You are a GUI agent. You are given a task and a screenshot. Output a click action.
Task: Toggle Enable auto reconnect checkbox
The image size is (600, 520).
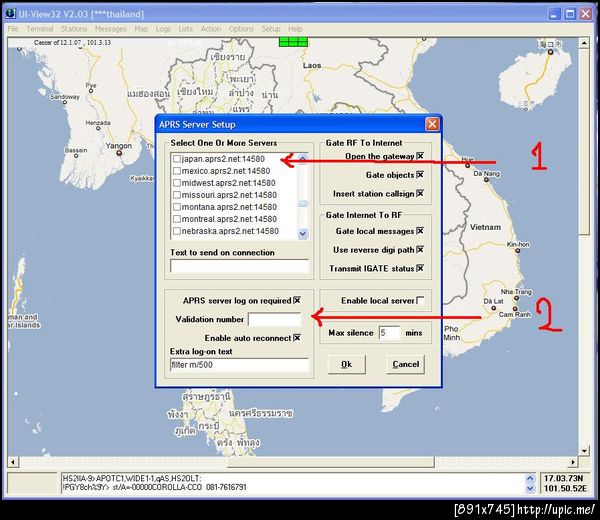(x=297, y=338)
